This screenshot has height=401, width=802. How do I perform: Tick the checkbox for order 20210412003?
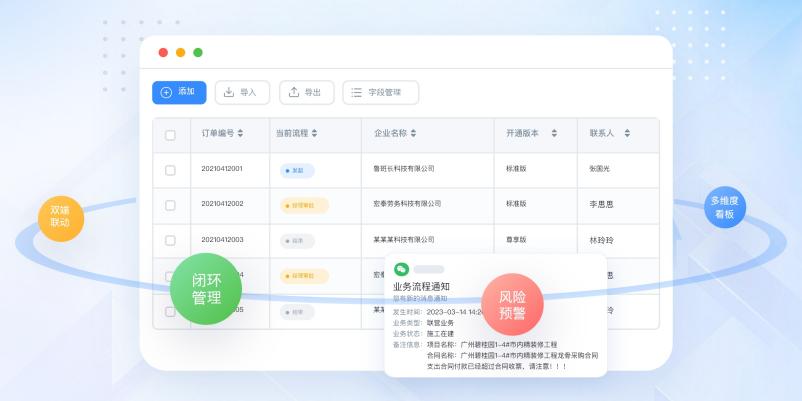click(x=170, y=241)
